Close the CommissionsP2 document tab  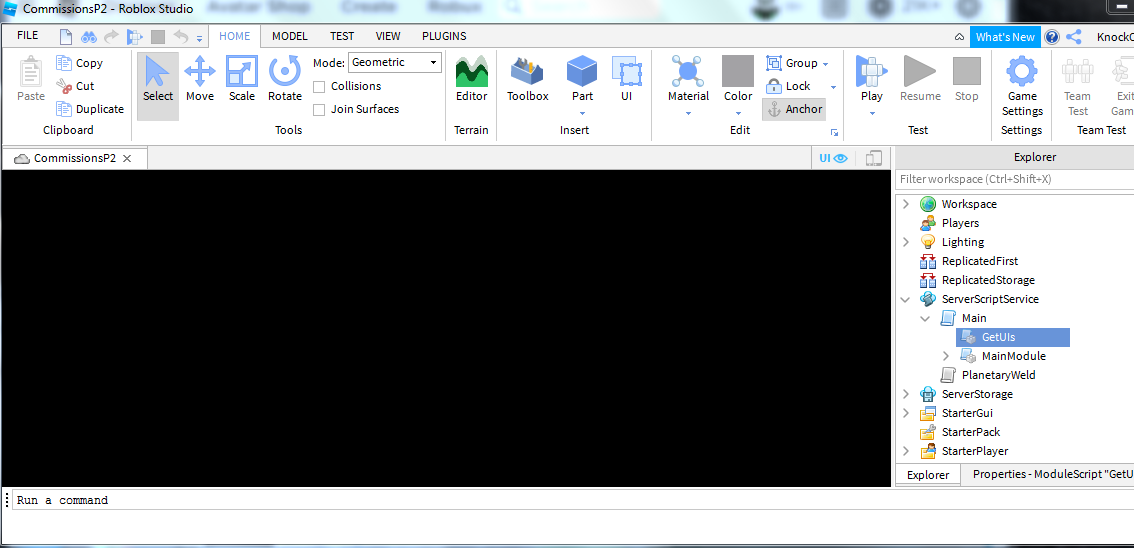[127, 158]
